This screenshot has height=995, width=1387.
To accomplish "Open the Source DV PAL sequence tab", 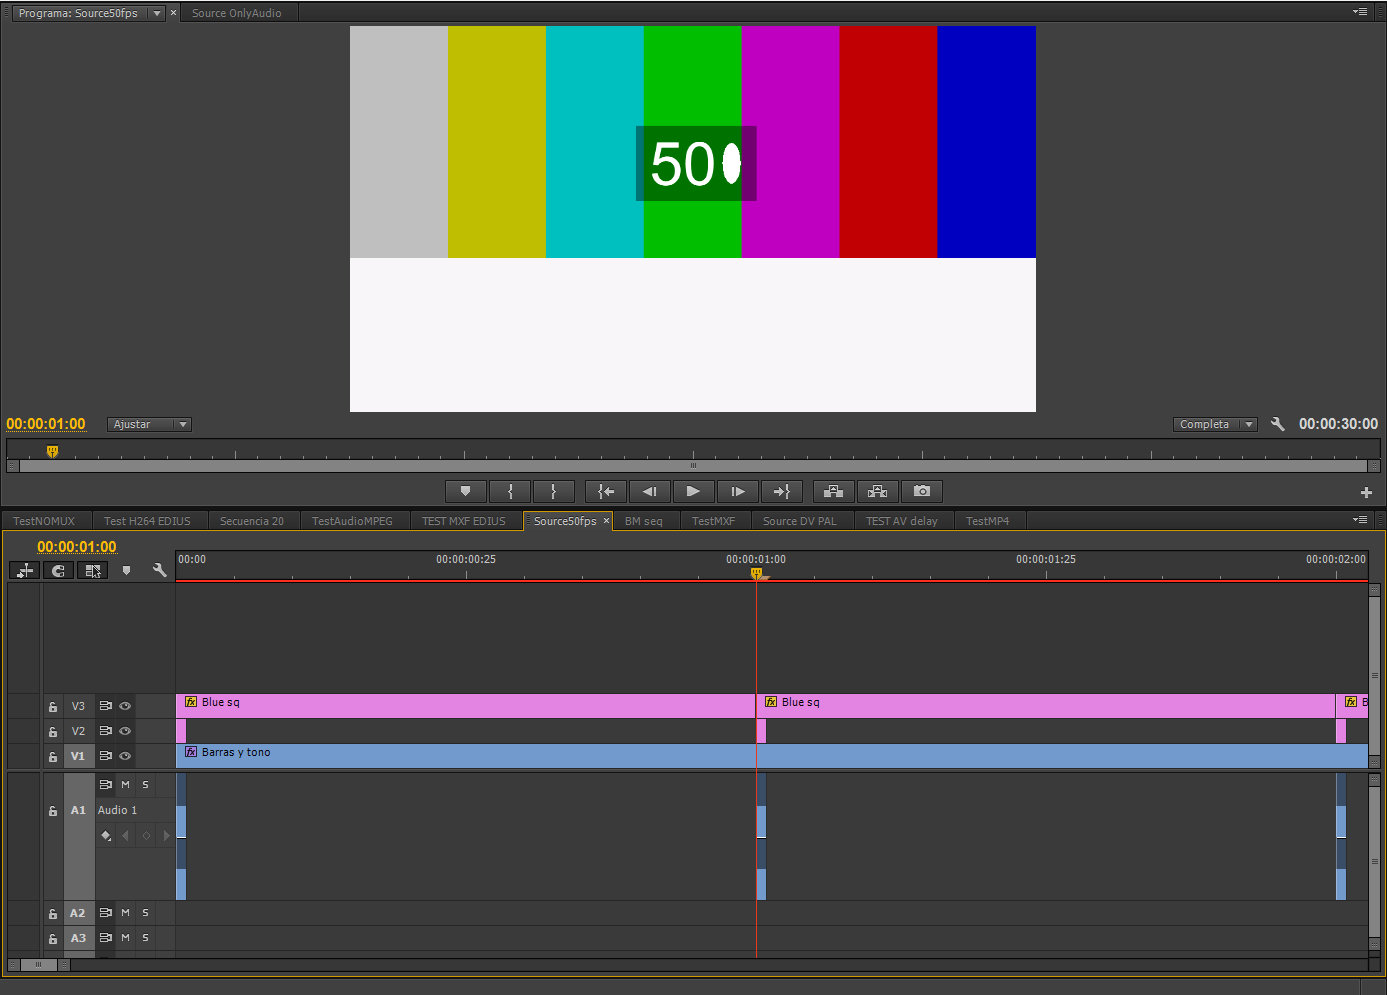I will point(799,521).
